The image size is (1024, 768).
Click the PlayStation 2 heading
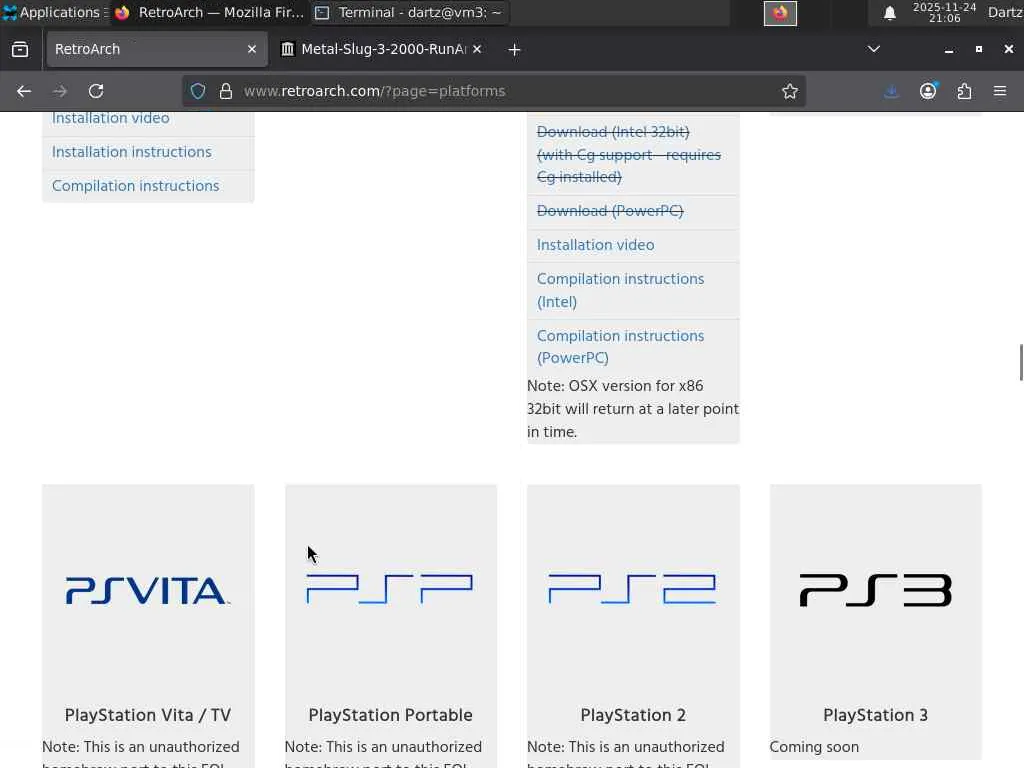pyautogui.click(x=633, y=715)
